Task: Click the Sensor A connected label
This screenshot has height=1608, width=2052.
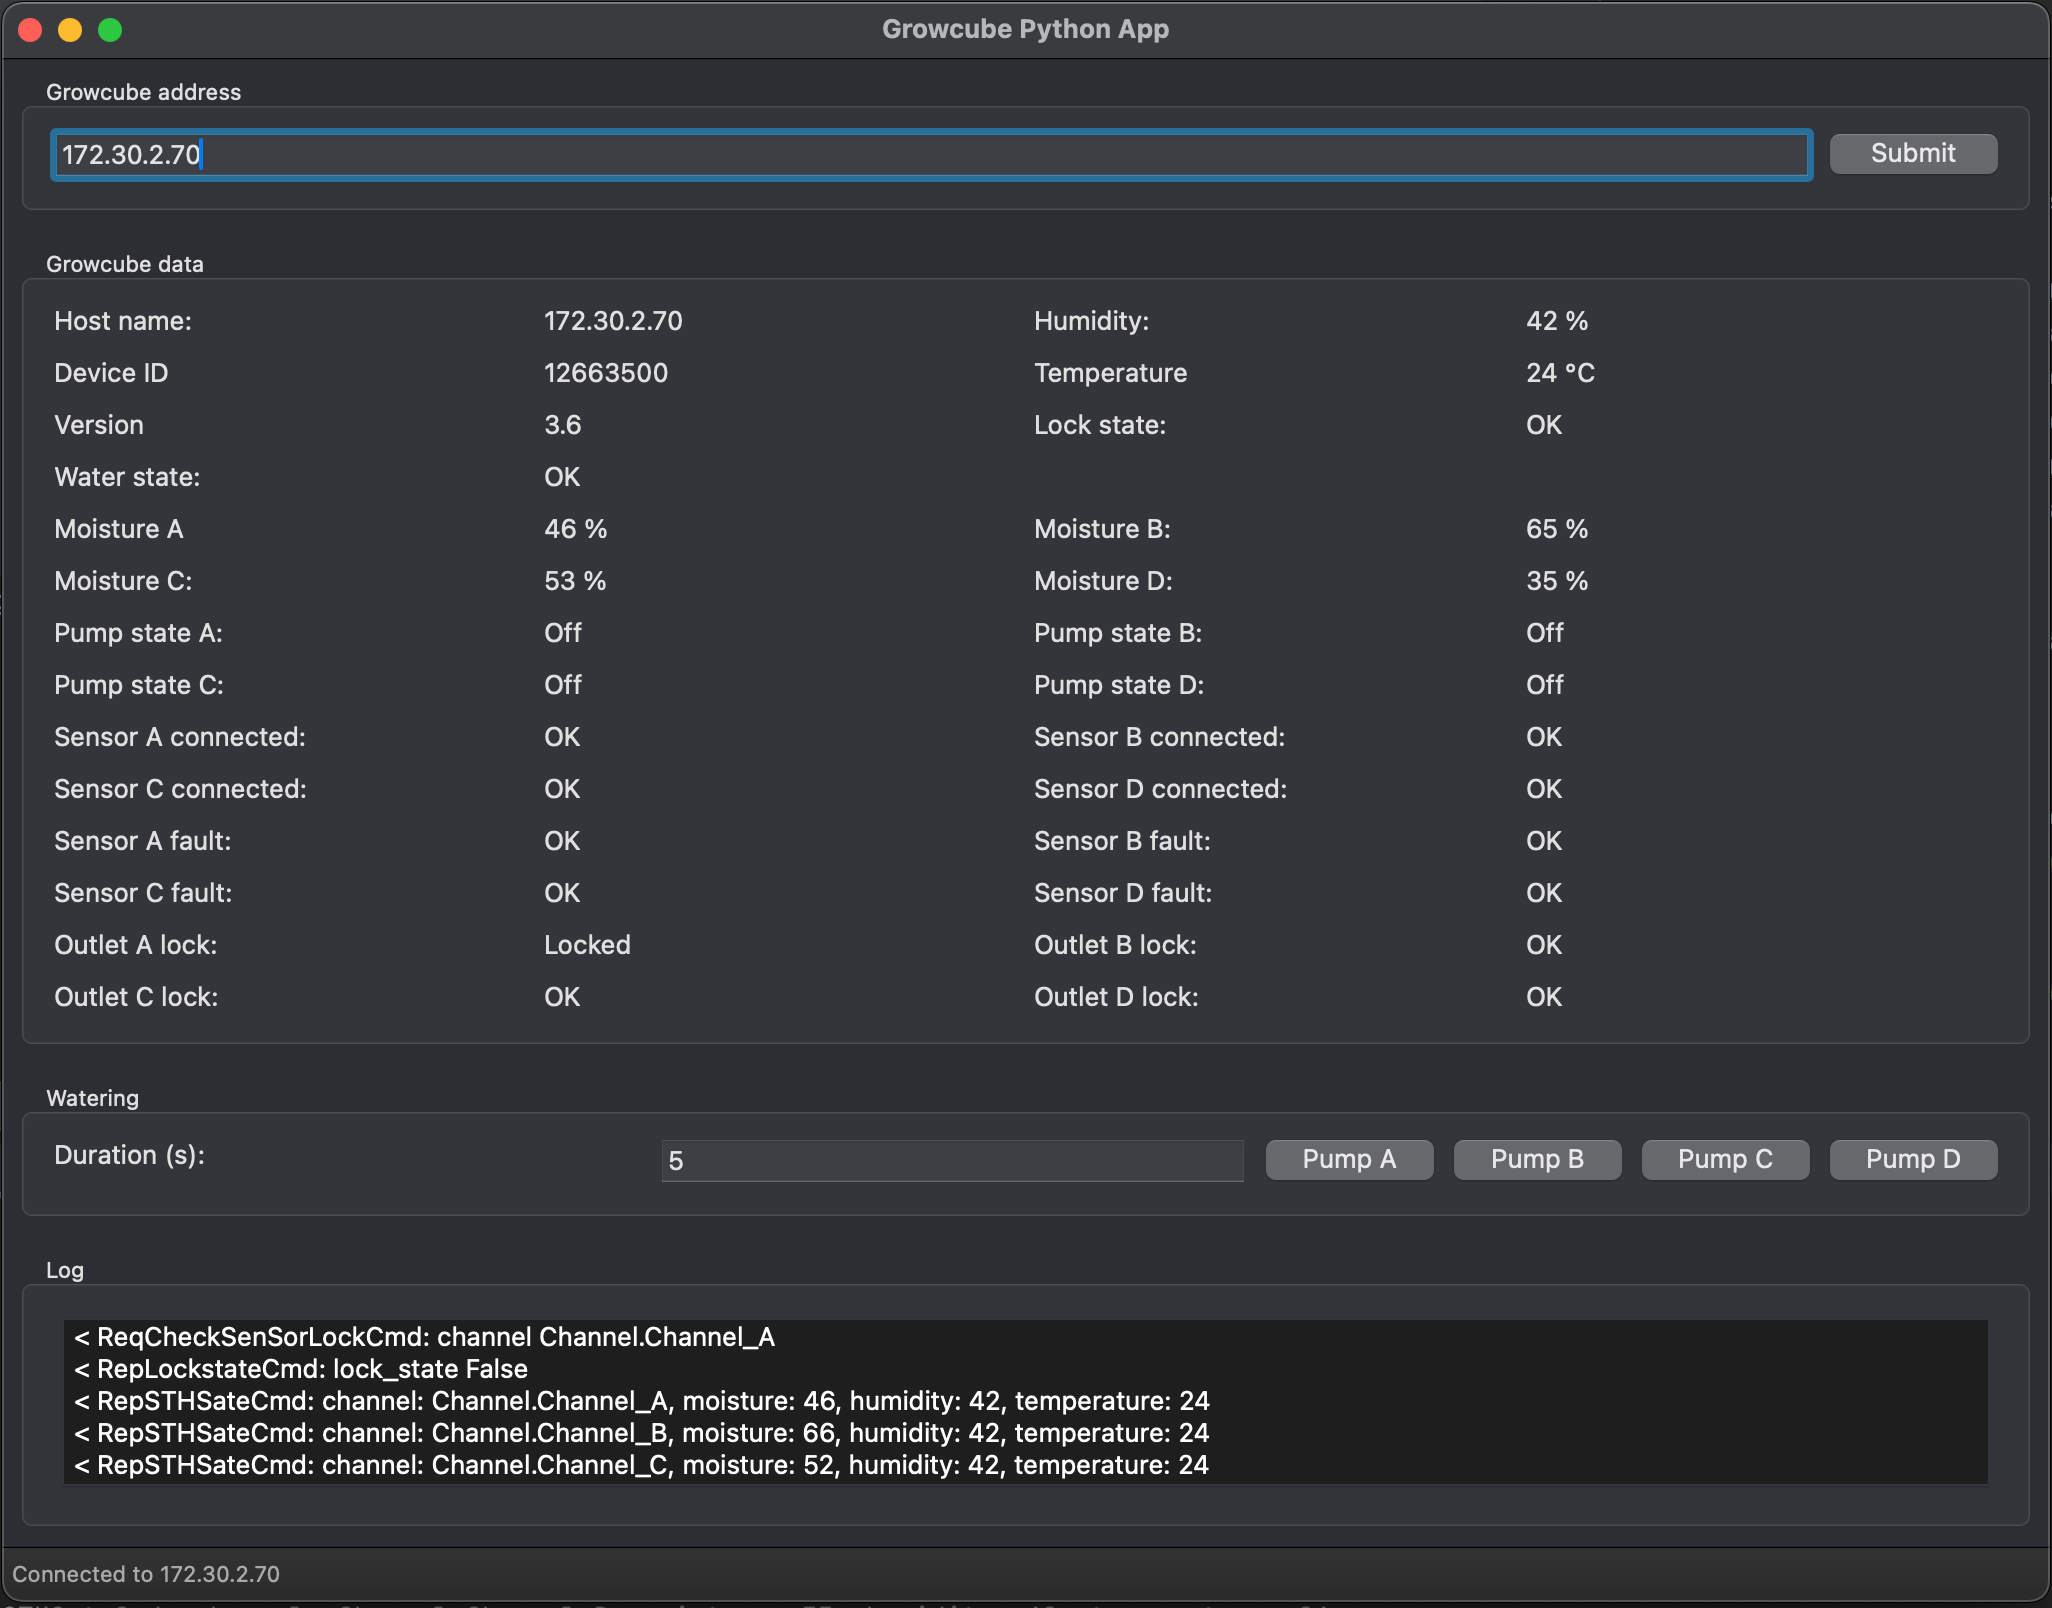Action: (180, 737)
